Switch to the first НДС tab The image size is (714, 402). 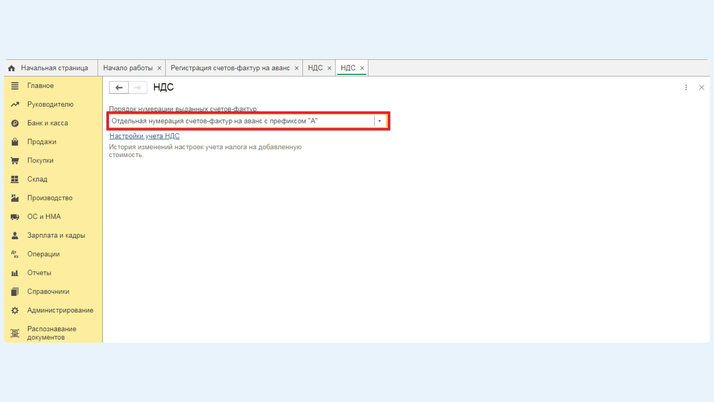[x=315, y=68]
